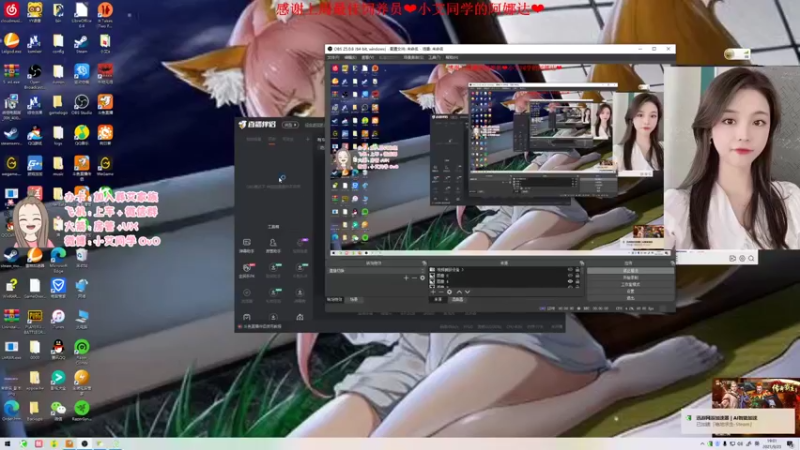Screen dimensions: 800x450
Task: Switch to OBS icon on taskbar
Action: pos(85,444)
